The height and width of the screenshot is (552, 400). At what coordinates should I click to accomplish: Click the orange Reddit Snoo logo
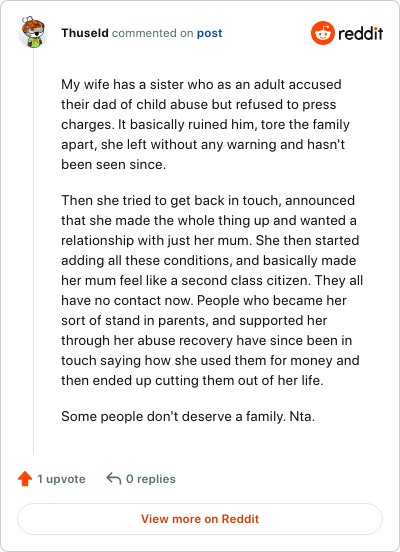(323, 33)
